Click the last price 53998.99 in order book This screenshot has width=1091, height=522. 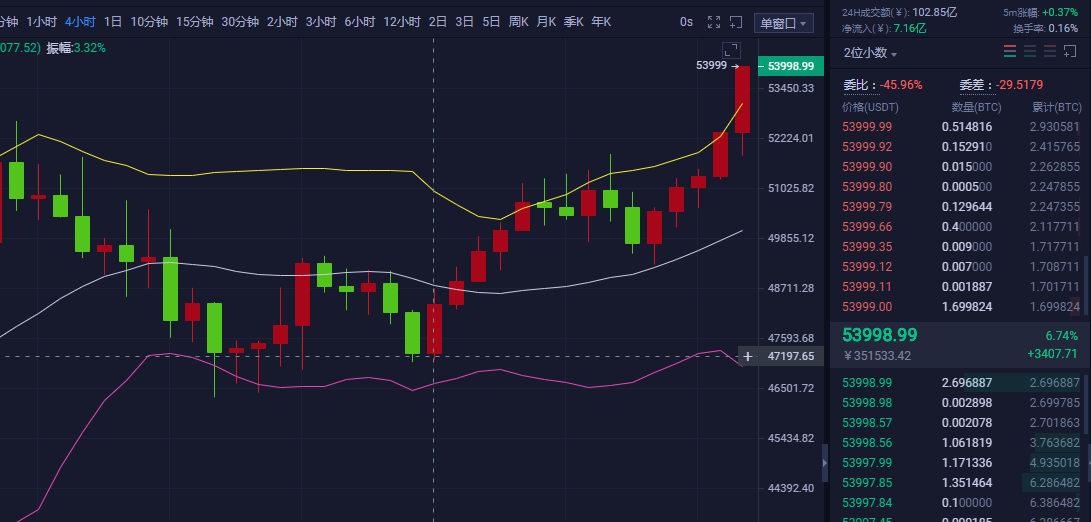tap(880, 335)
